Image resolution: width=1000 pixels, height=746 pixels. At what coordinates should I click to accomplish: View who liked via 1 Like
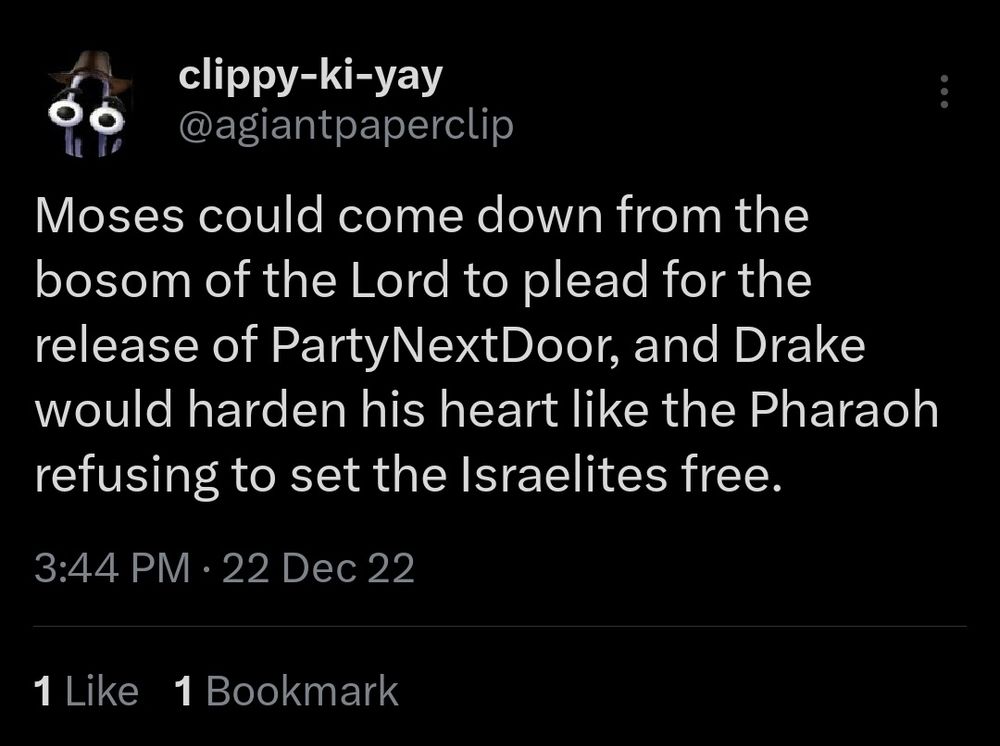pos(87,691)
